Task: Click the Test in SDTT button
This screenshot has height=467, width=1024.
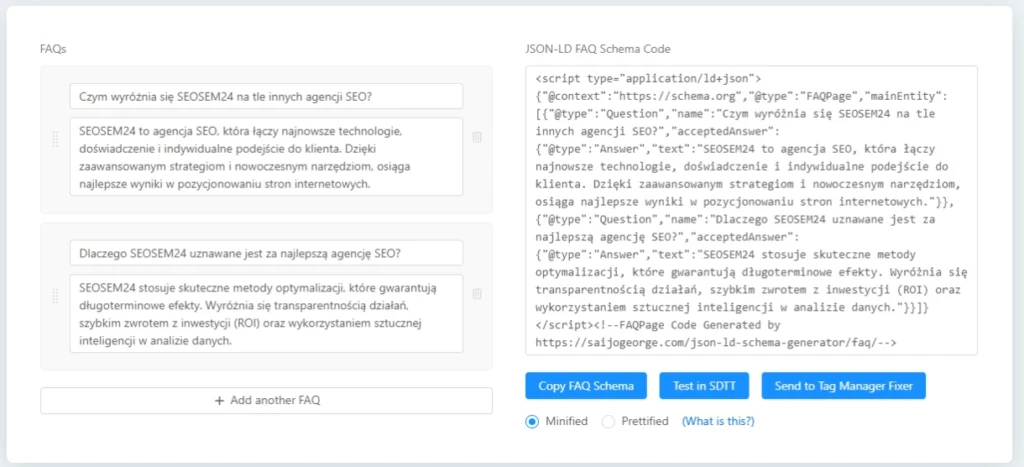Action: (704, 386)
